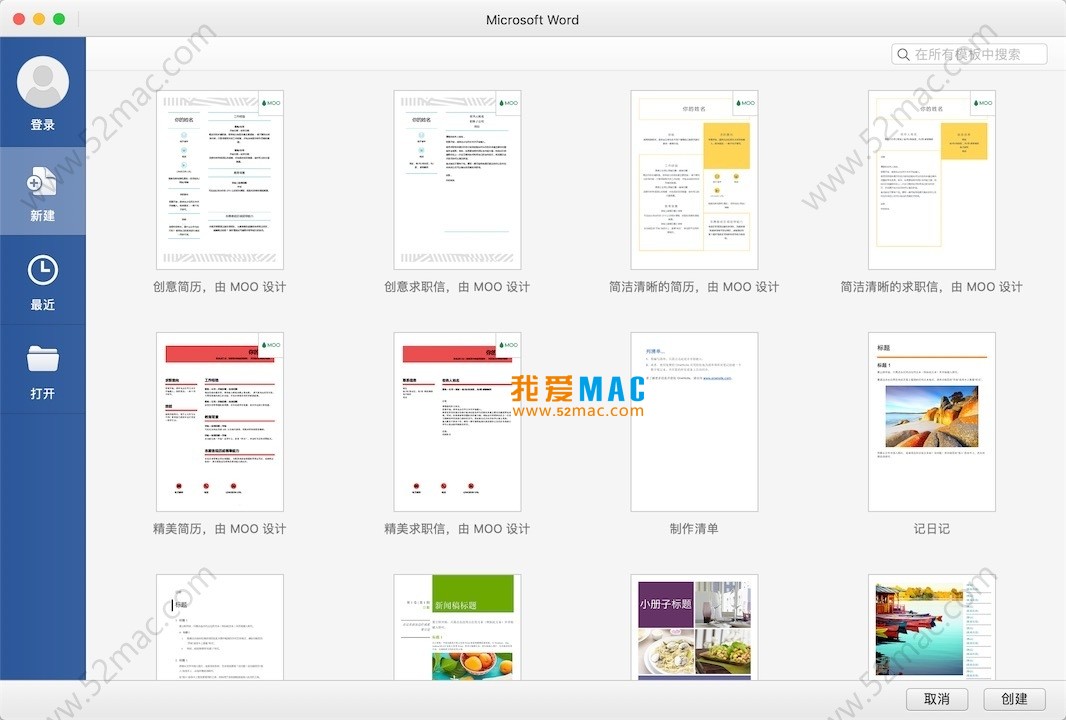
Task: Choose 简洁清晰的求职信 template thumbnail
Action: click(931, 180)
